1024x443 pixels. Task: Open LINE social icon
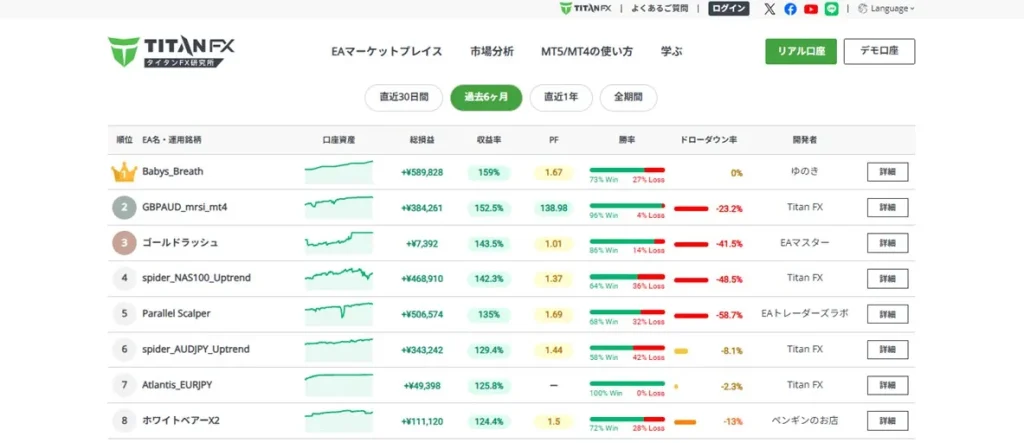click(831, 8)
